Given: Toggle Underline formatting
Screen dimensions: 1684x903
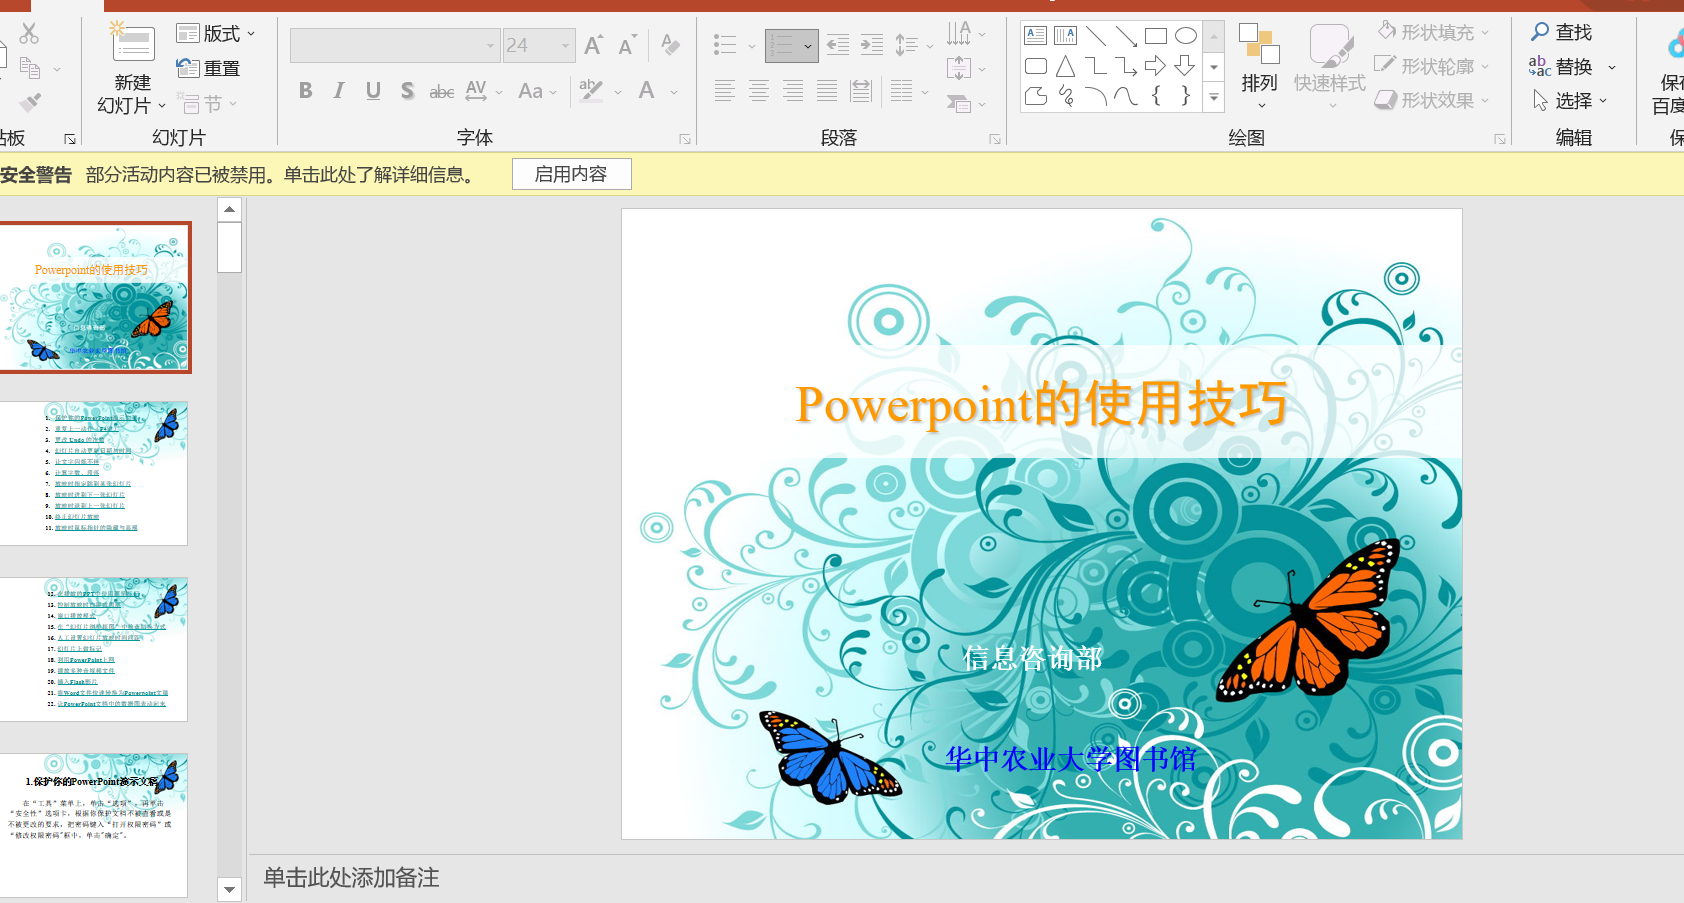Looking at the screenshot, I should click(x=373, y=91).
